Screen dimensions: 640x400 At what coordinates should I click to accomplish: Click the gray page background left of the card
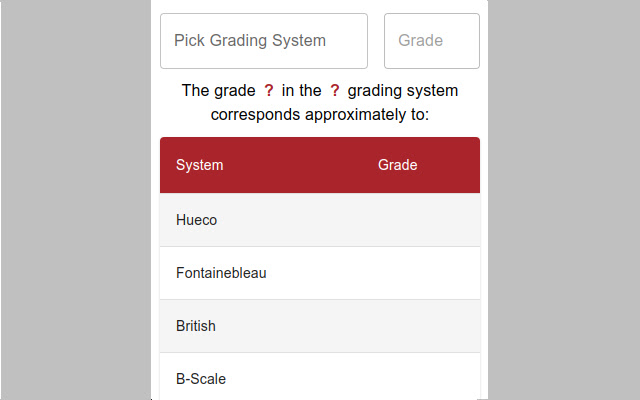75,200
